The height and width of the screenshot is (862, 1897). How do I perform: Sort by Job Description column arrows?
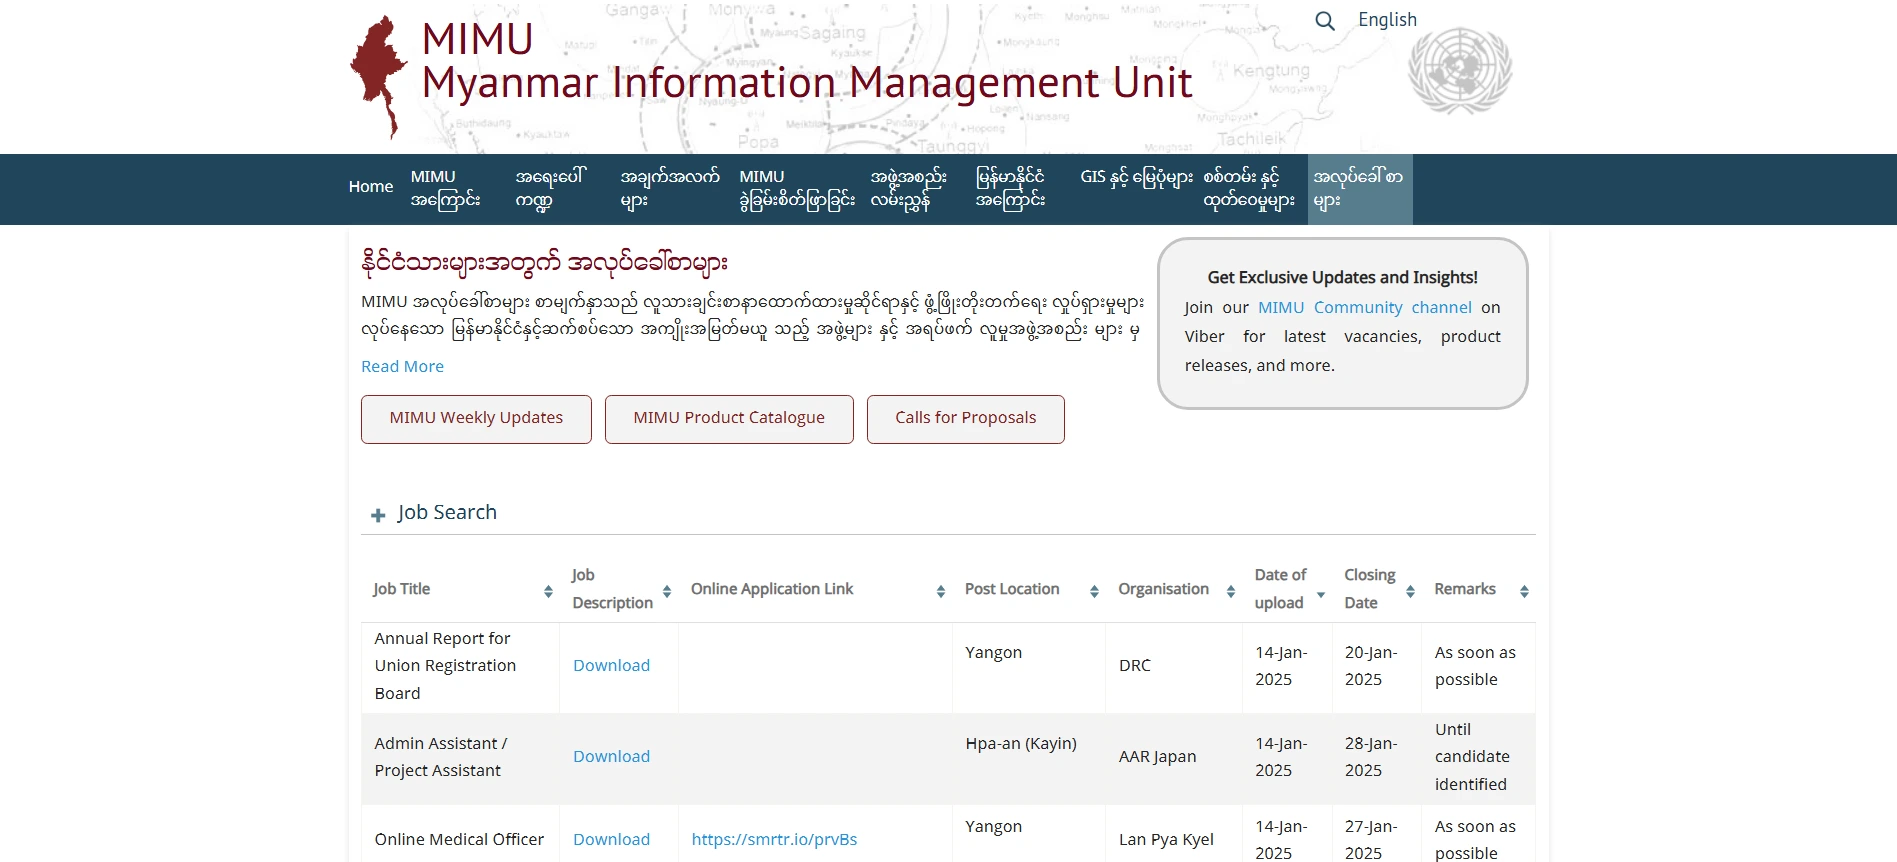(x=667, y=592)
